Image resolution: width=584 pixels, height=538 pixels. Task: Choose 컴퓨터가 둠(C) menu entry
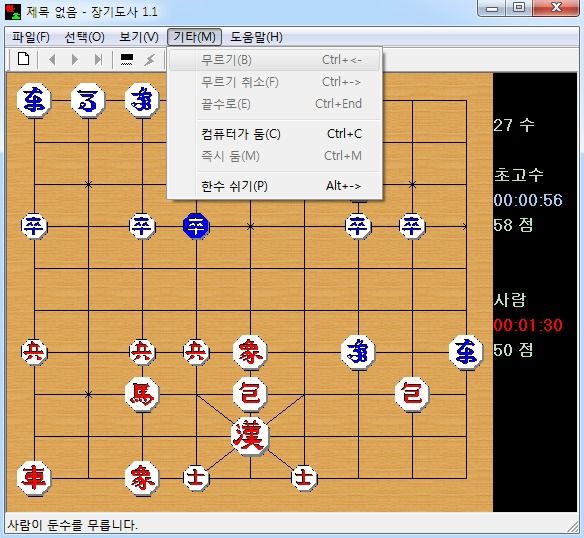coord(275,134)
